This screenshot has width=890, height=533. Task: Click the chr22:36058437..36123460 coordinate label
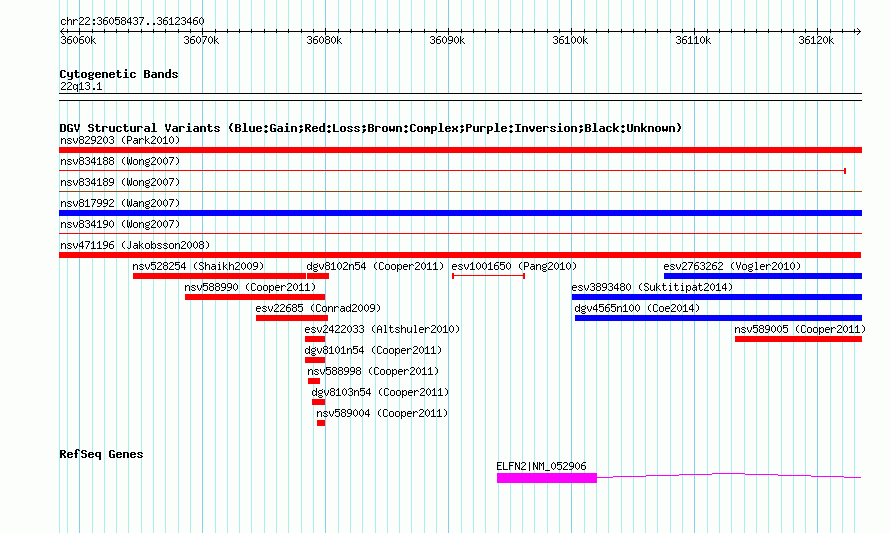pyautogui.click(x=132, y=21)
